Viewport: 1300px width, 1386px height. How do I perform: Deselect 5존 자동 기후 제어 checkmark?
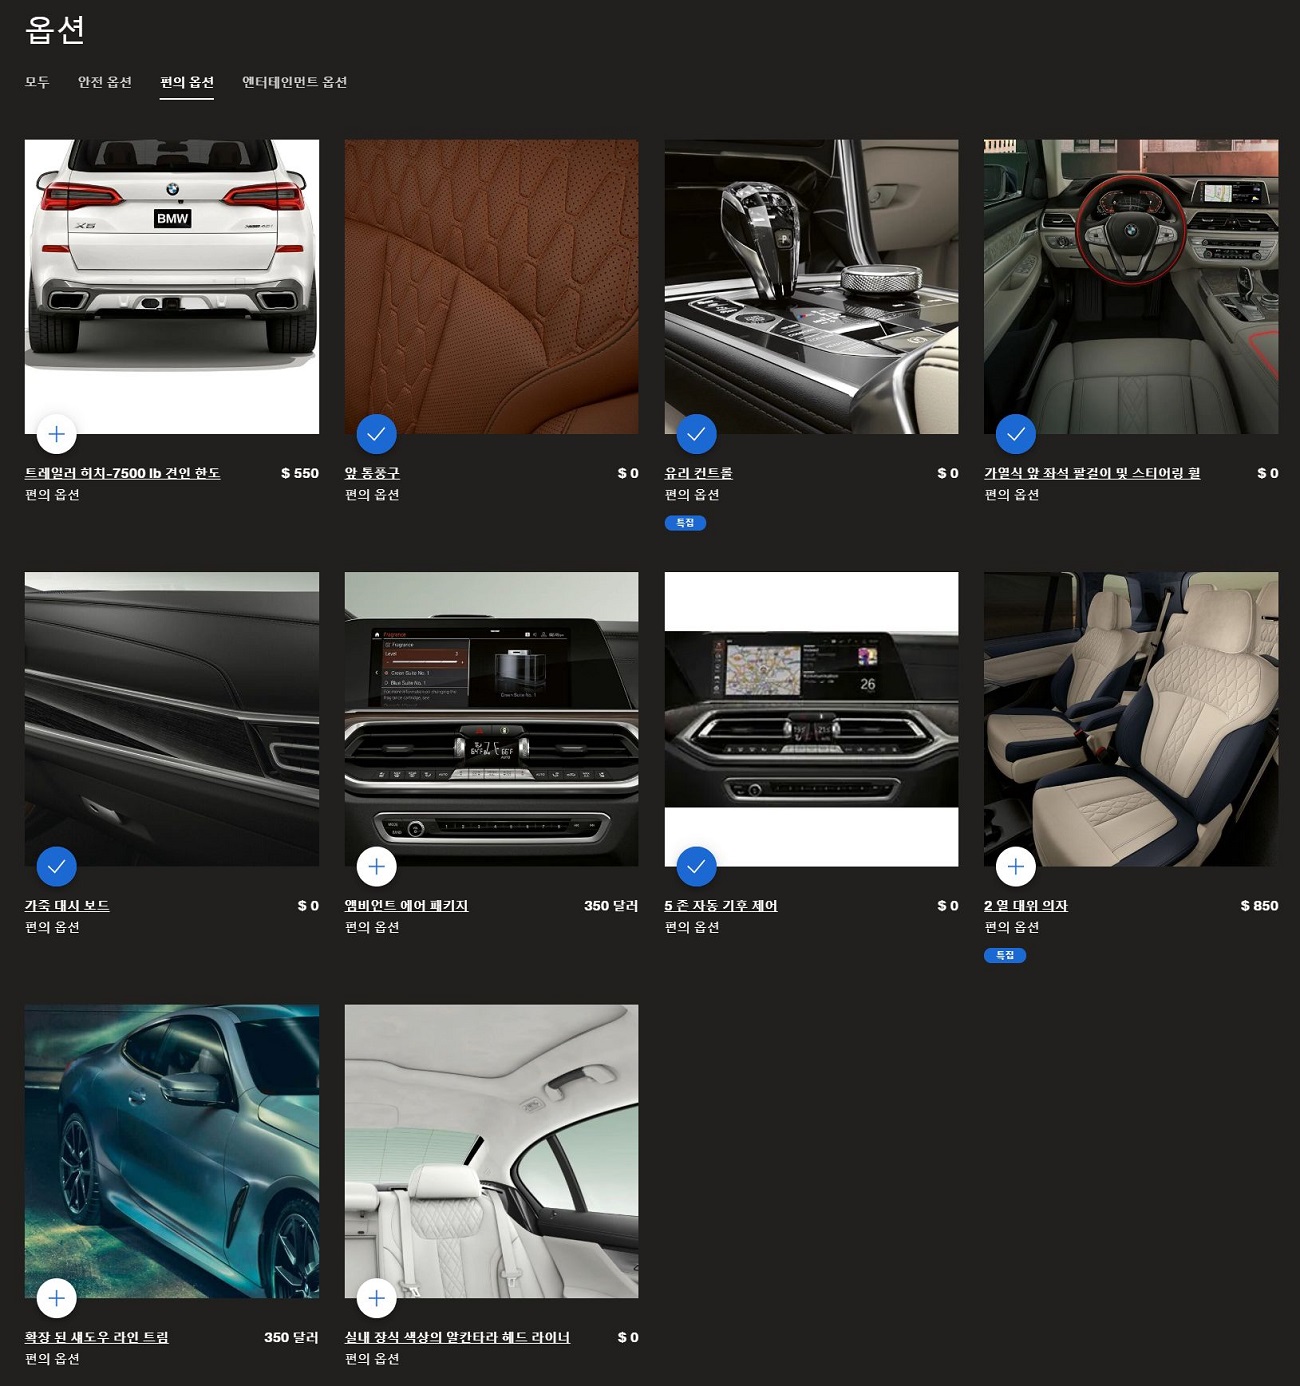tap(696, 866)
